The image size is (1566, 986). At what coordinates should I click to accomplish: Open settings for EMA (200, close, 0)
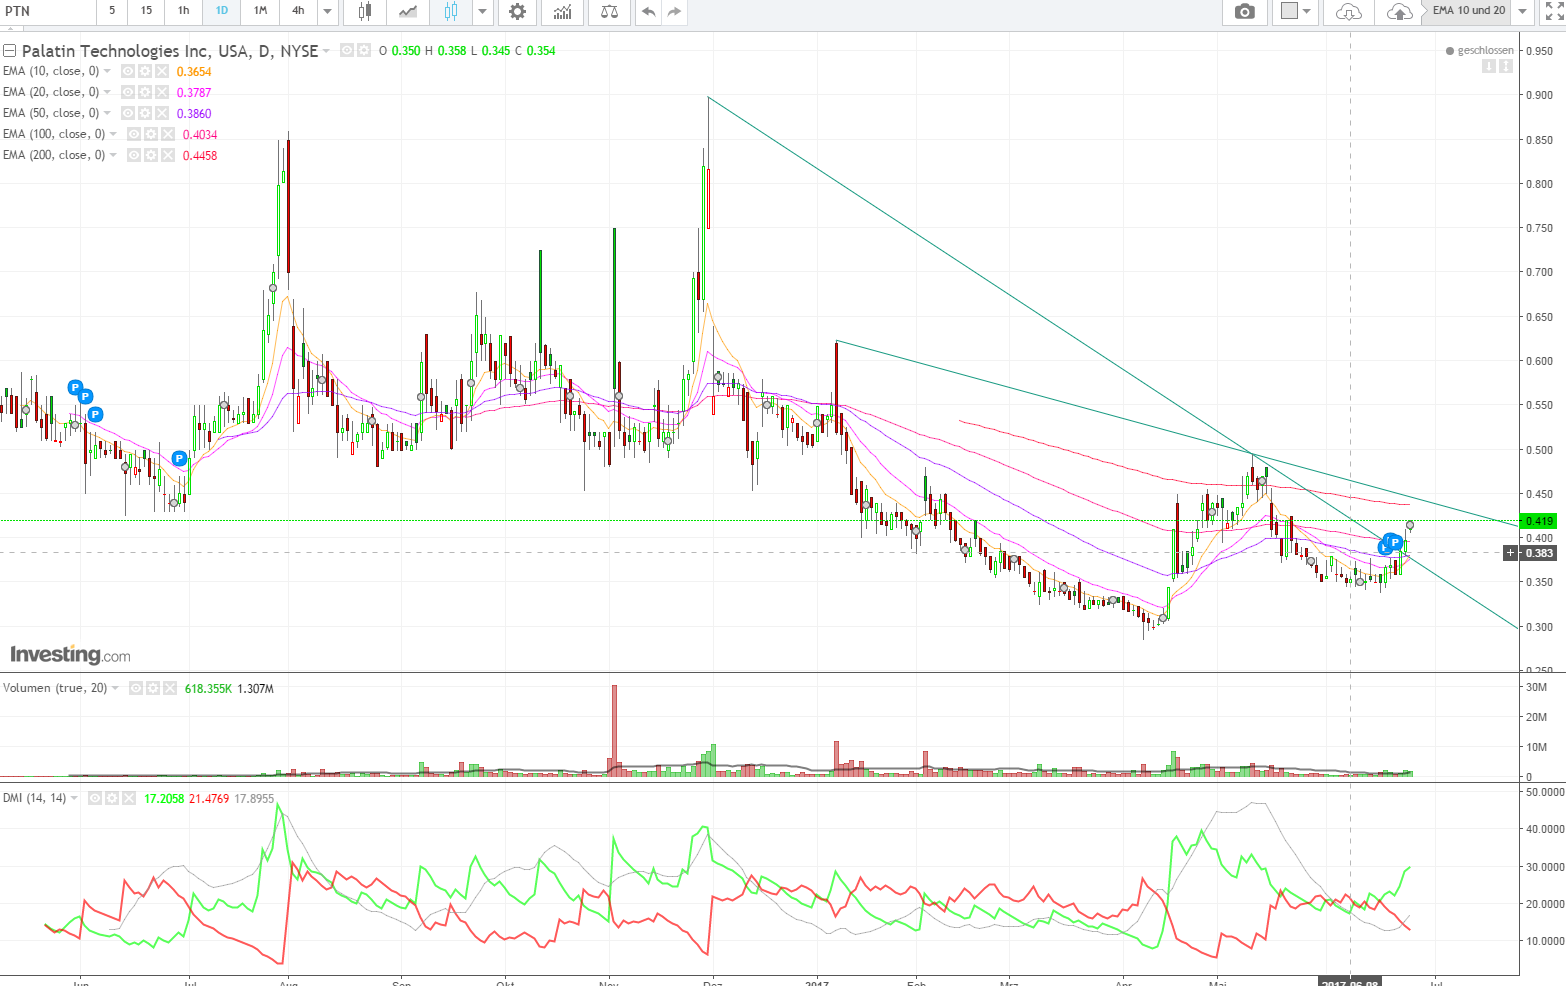point(151,156)
